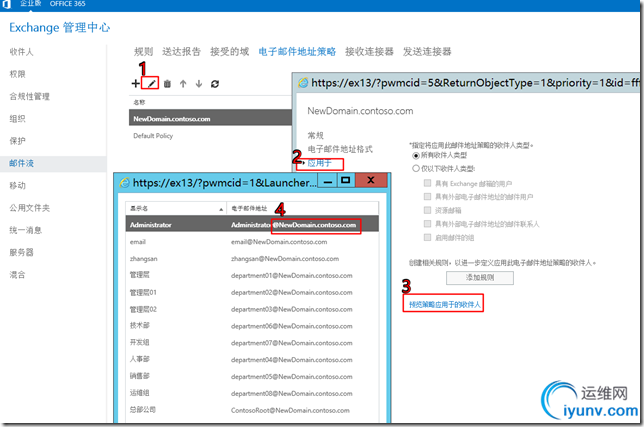Open the 电子邮件地址格式 section
Viewport: 644px width, 427px height.
point(340,149)
